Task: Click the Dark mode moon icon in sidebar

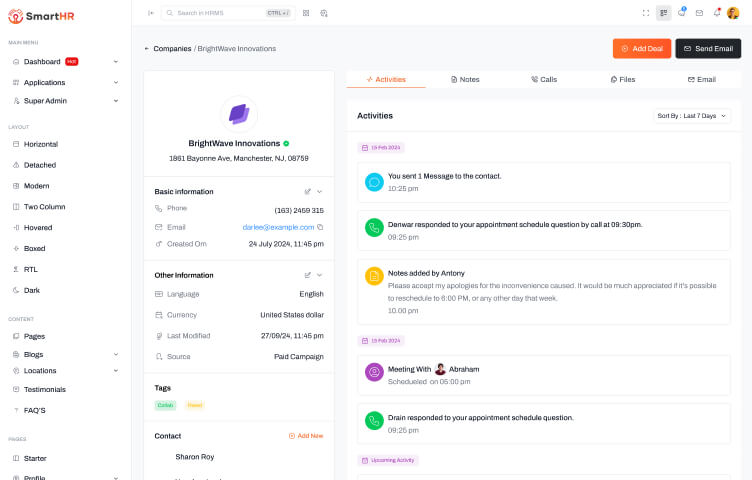Action: (x=16, y=290)
